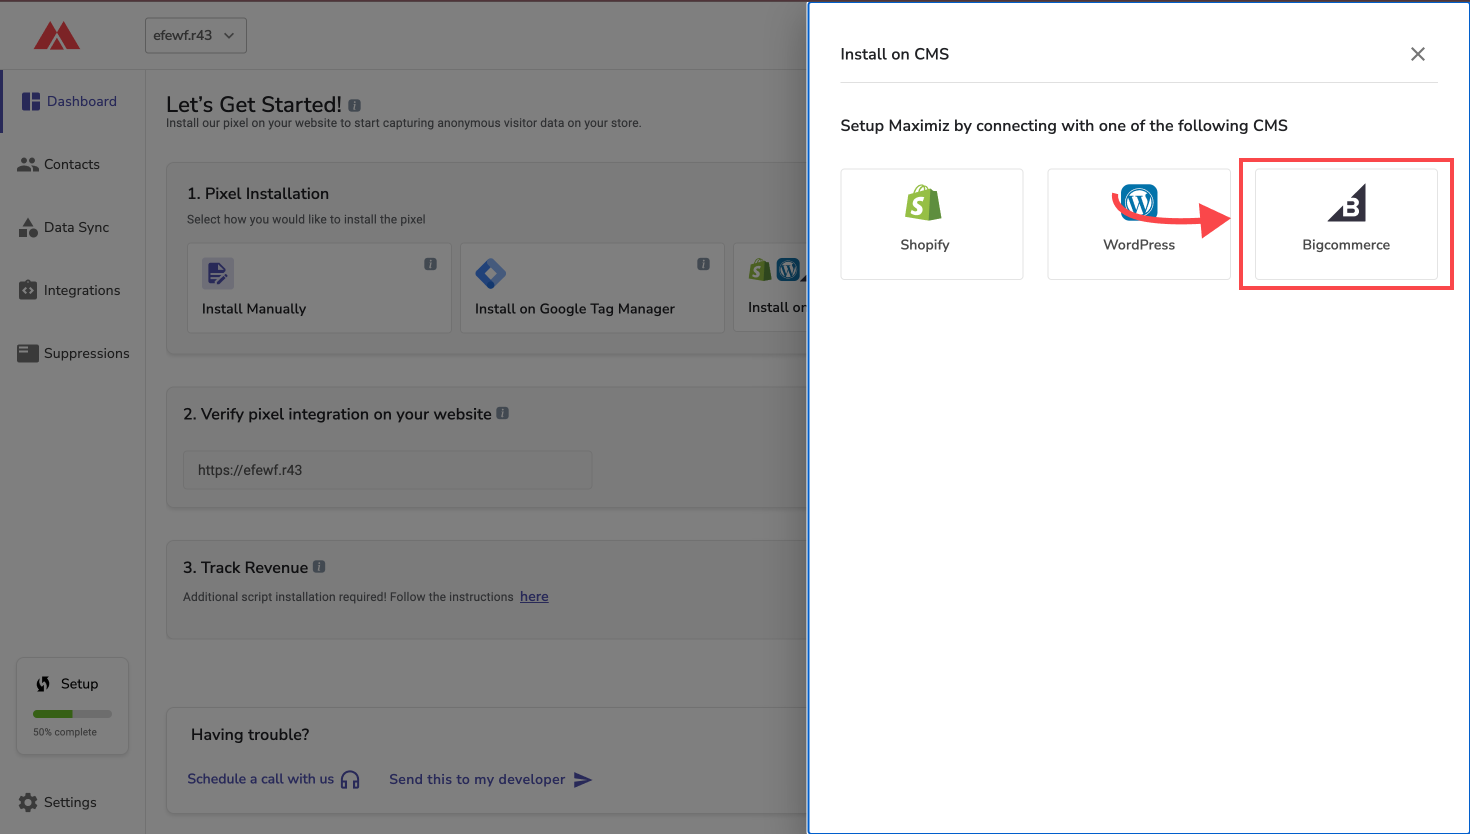Choose the WordPress CMS option
Viewport: 1470px width, 834px height.
pos(1138,224)
